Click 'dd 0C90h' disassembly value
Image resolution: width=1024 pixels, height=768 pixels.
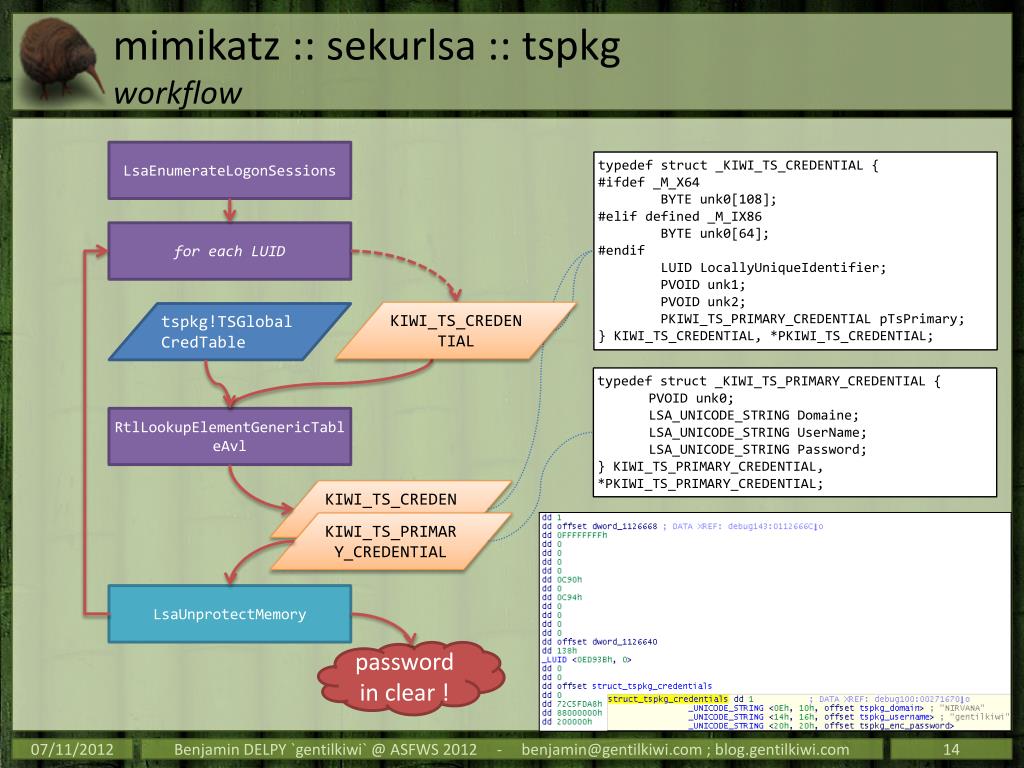(562, 579)
